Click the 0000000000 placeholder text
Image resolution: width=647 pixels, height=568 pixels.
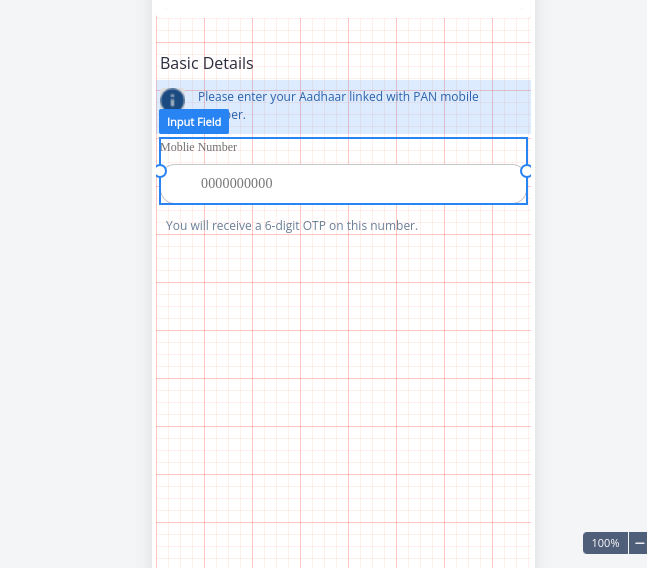click(237, 184)
